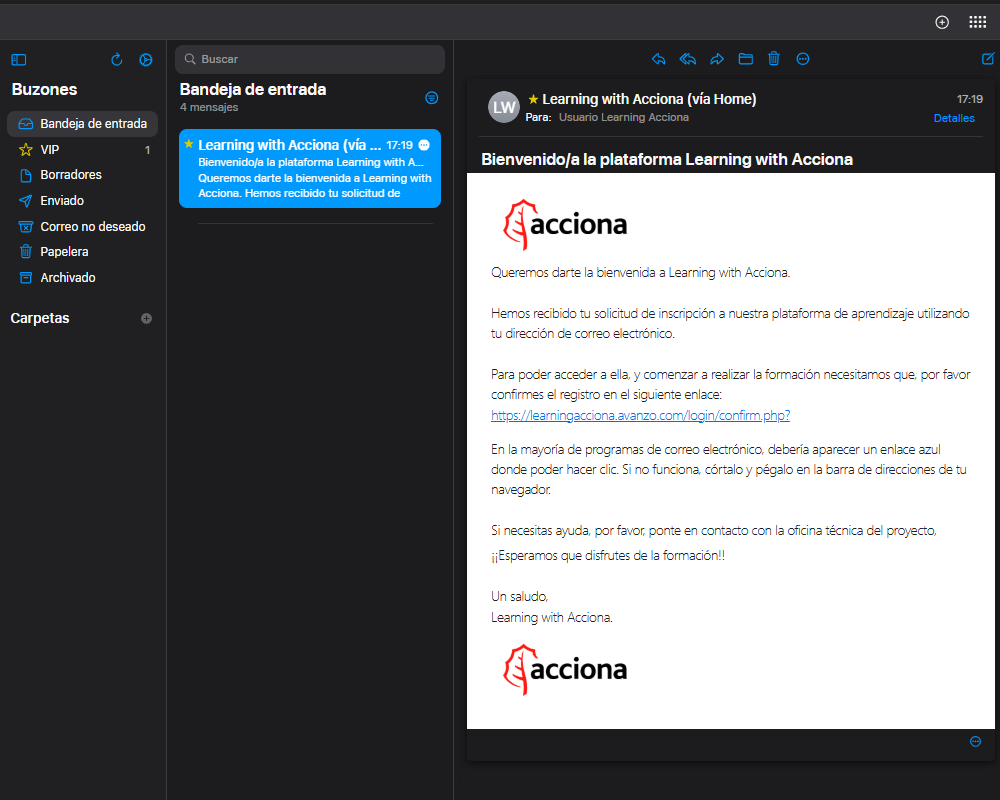
Task: Open the login confirm.php link
Action: pos(640,415)
